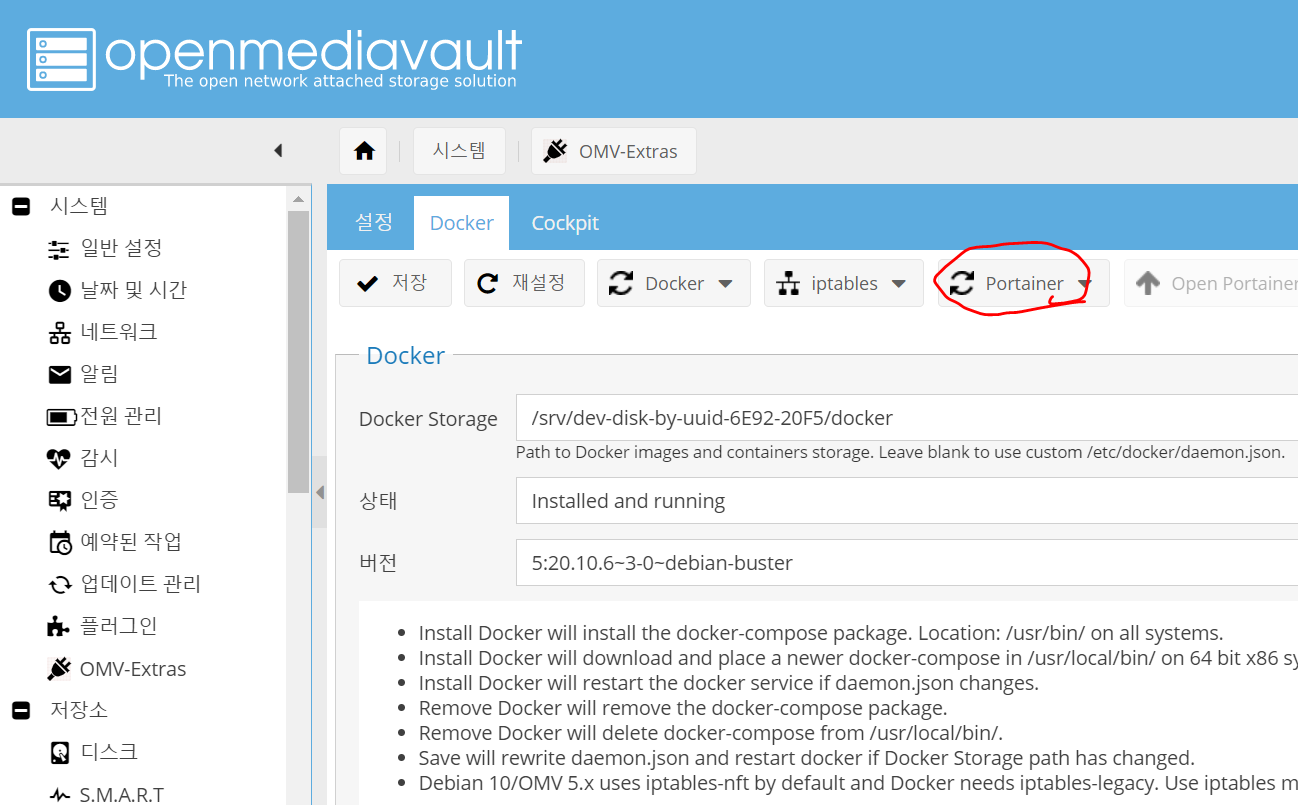Screen dimensions: 1298x805
Task: Select 디스크 text in sidebar
Action: pos(109,752)
